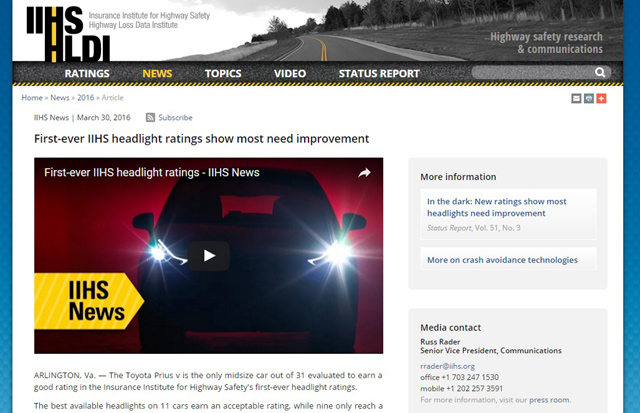
Task: Click the Subscribe link
Action: [175, 118]
